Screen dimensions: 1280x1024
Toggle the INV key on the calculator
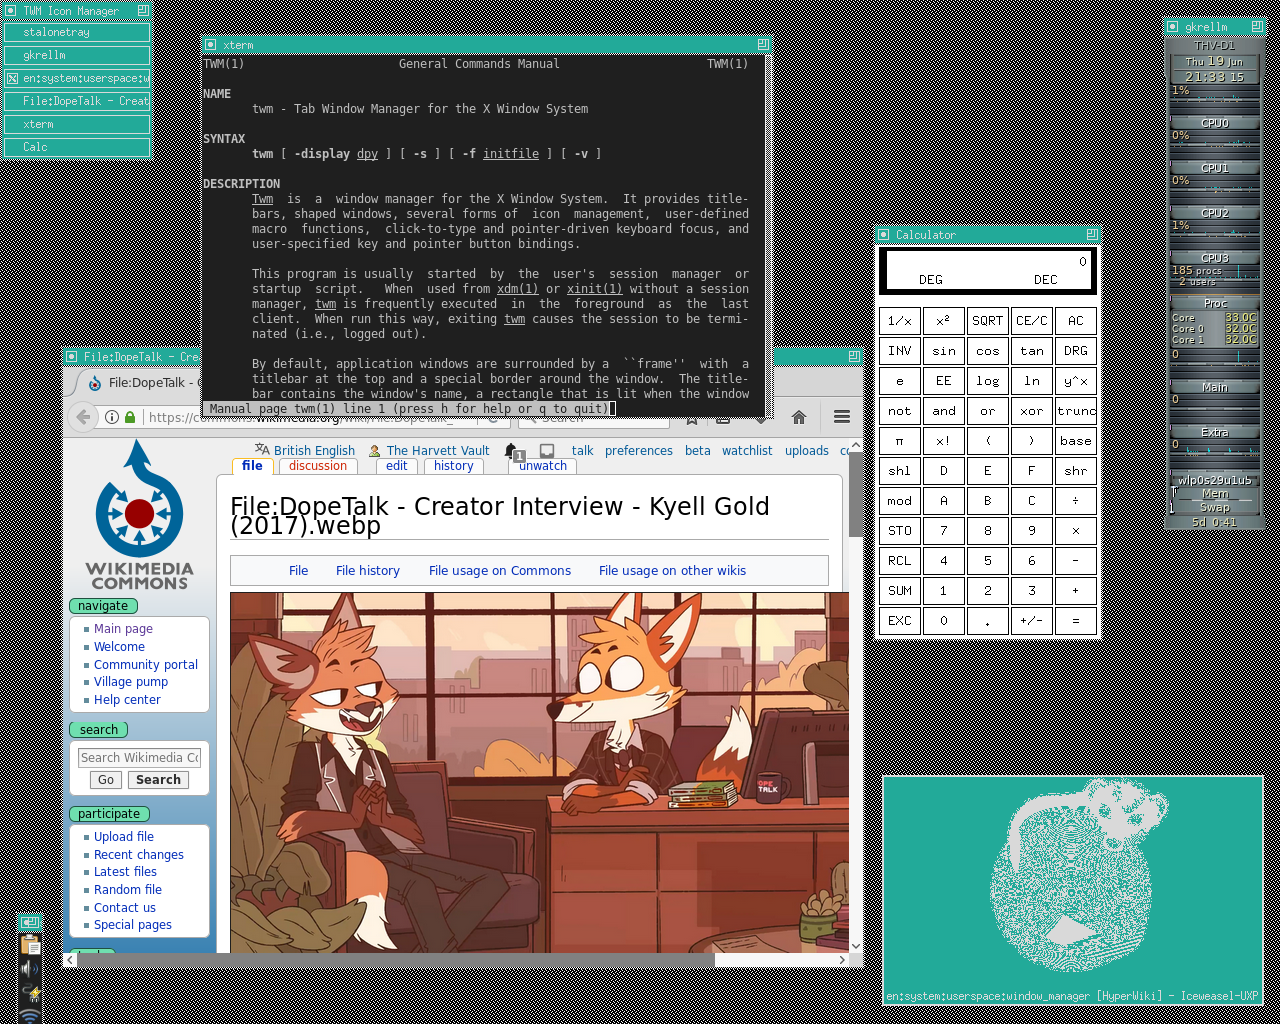tap(899, 351)
